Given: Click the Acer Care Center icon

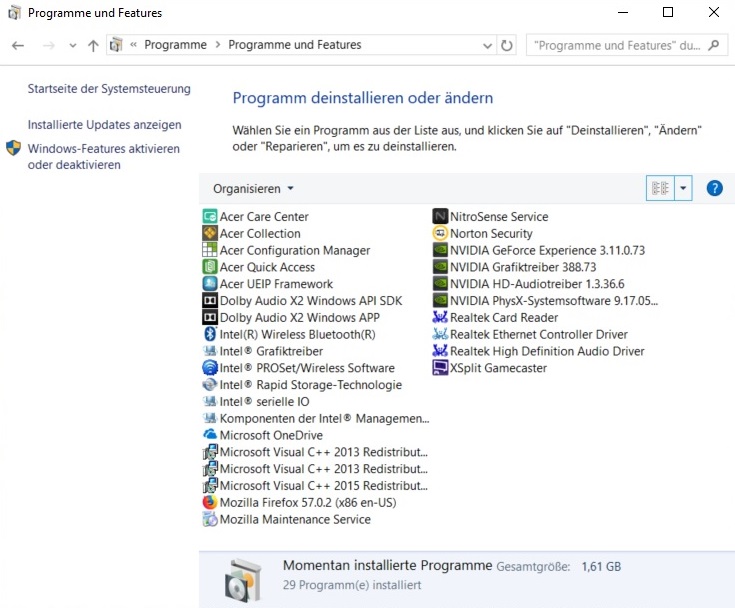Looking at the screenshot, I should (x=210, y=217).
